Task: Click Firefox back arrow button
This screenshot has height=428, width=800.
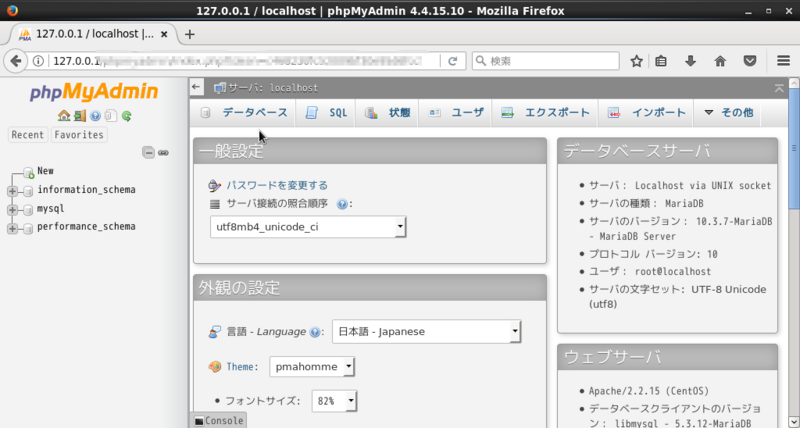Action: (16, 61)
